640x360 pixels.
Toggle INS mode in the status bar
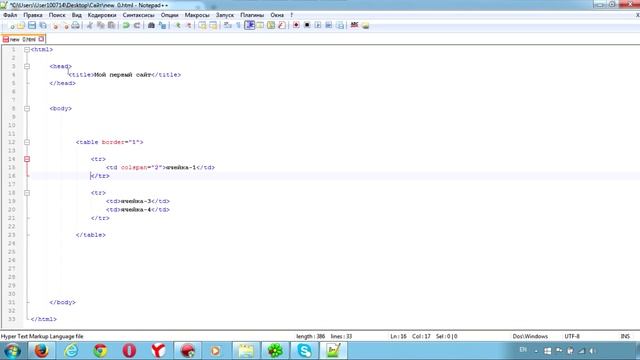click(x=625, y=336)
